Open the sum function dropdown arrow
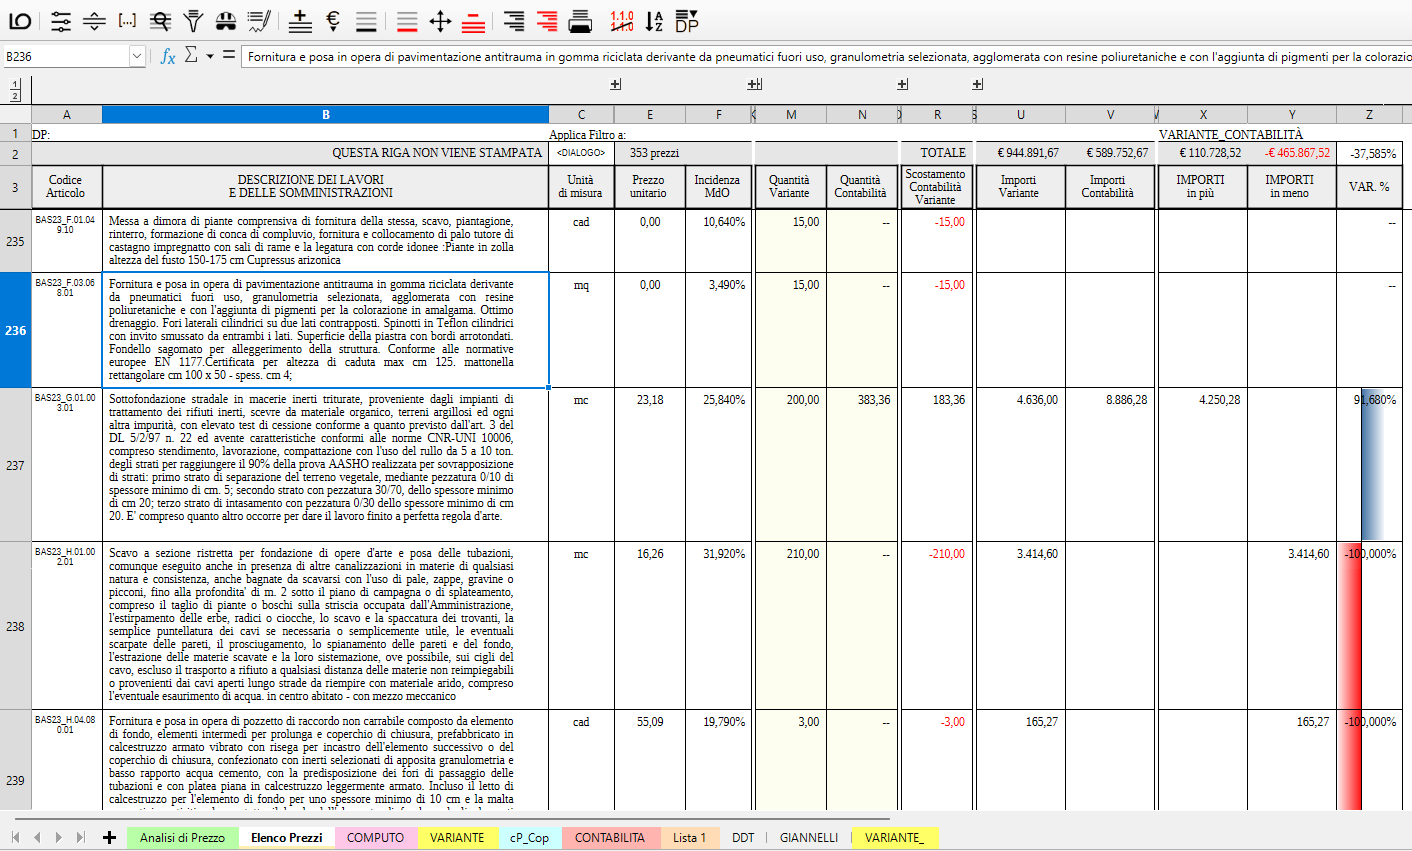 (x=210, y=57)
